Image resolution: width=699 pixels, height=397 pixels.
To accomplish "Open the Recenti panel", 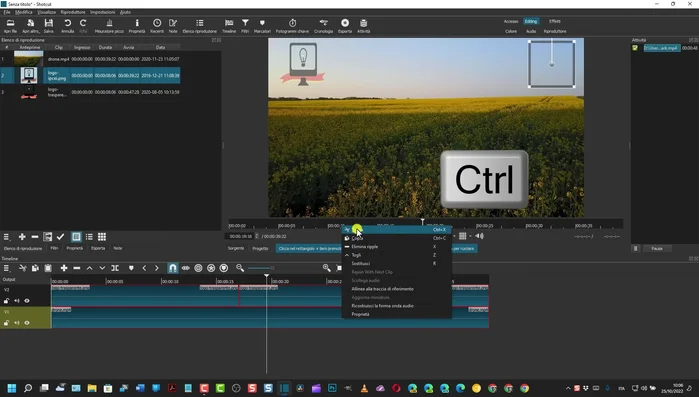I will [x=157, y=26].
